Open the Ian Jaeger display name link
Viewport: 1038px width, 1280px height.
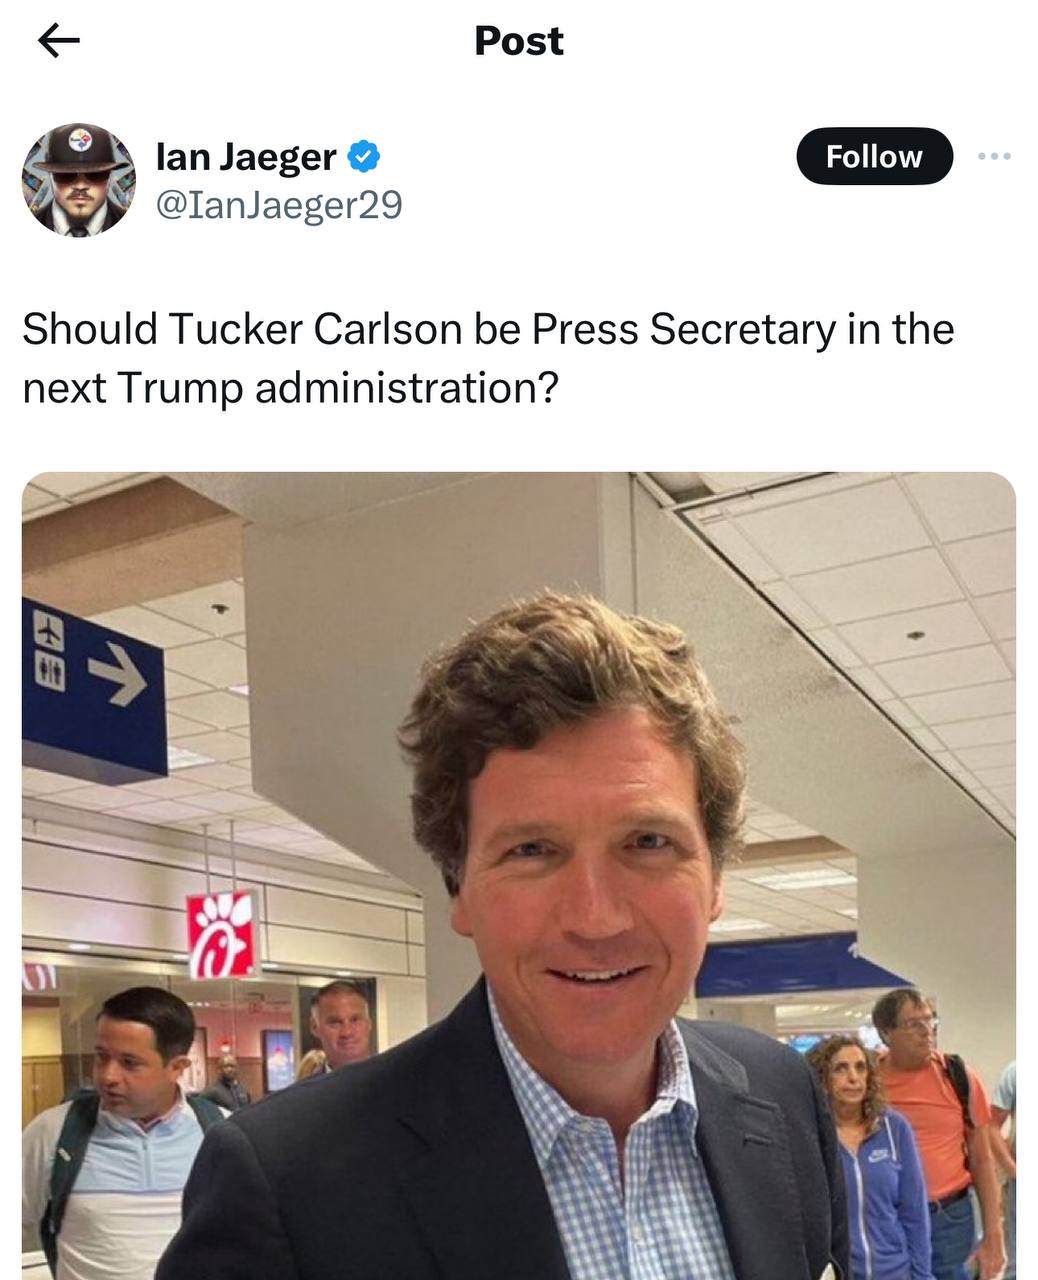coord(246,156)
